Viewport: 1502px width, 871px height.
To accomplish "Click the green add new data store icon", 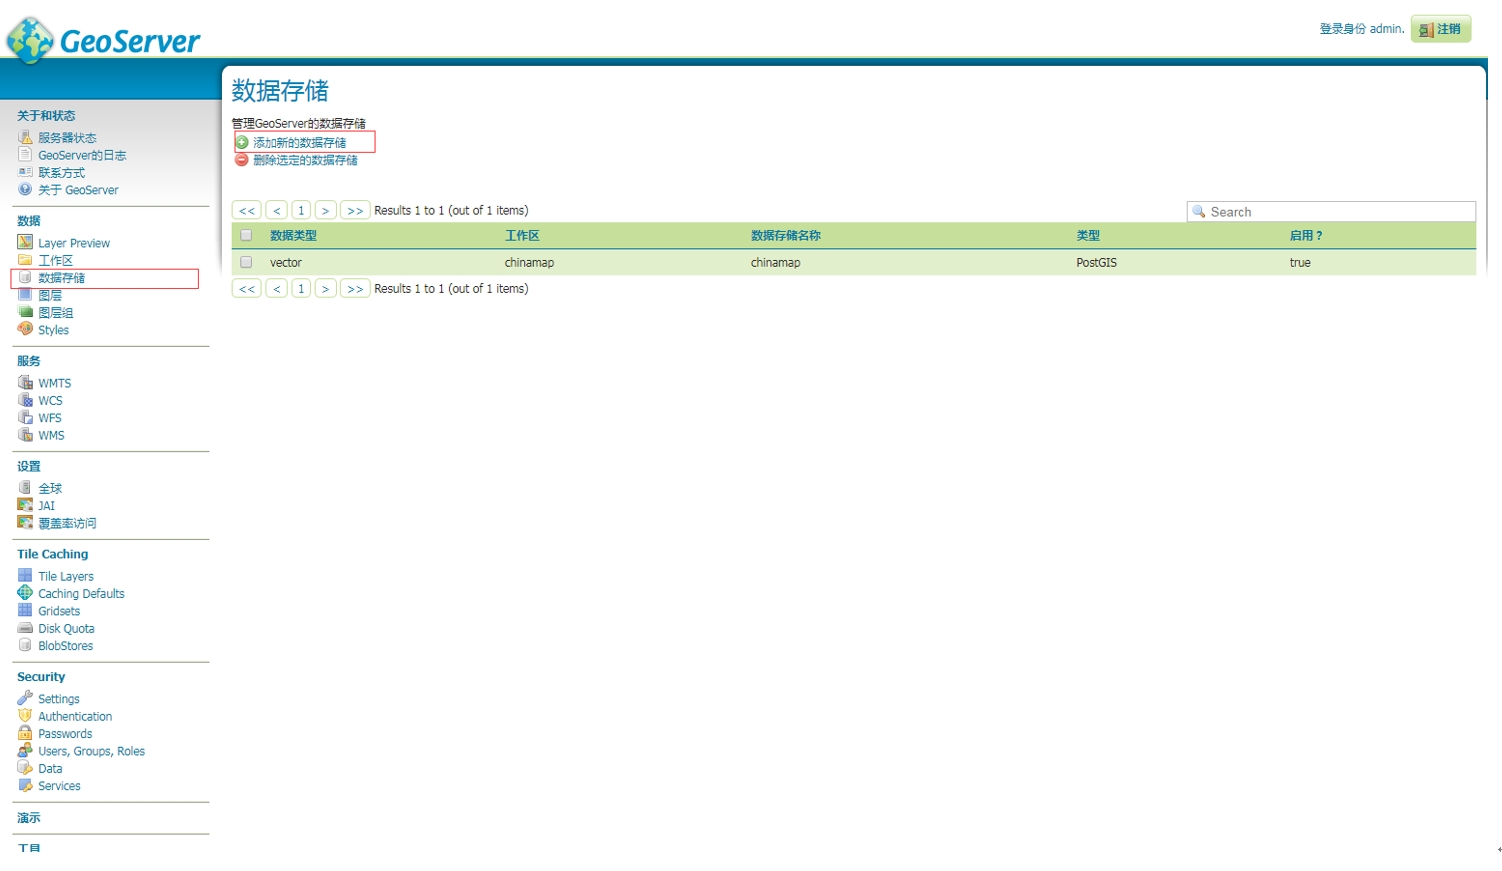I will pos(242,143).
